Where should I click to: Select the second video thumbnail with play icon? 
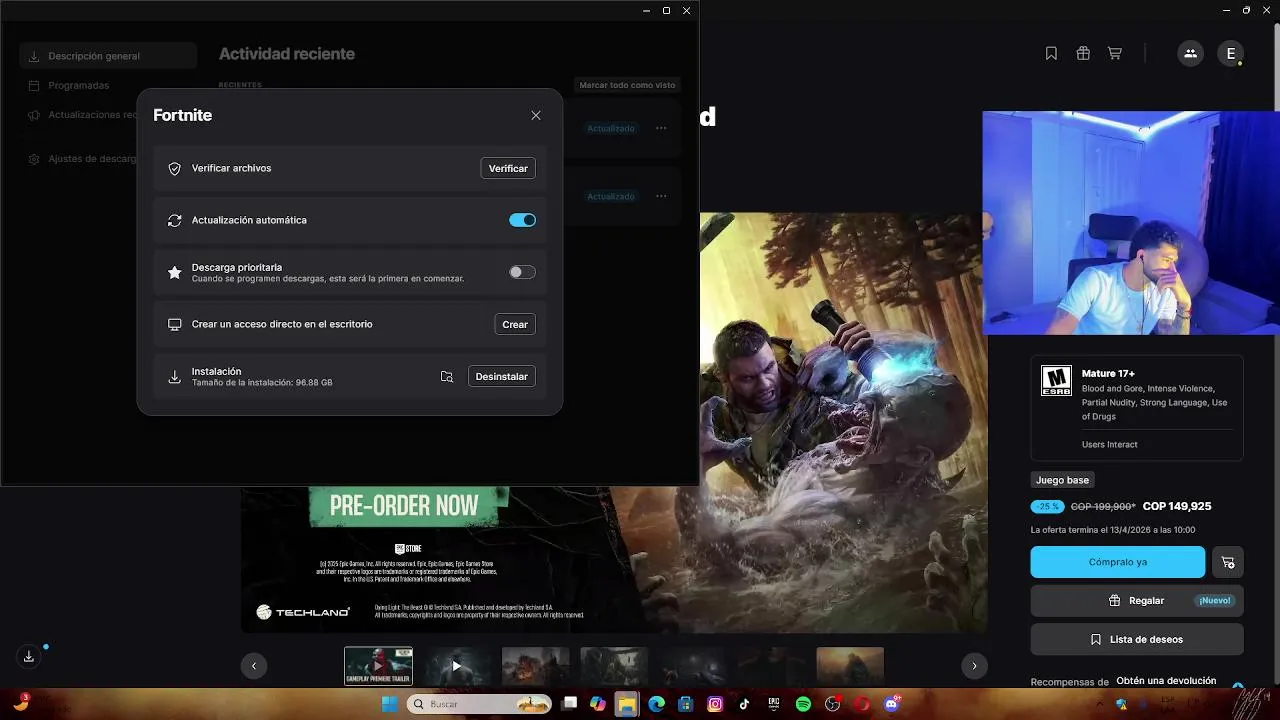[x=457, y=666]
